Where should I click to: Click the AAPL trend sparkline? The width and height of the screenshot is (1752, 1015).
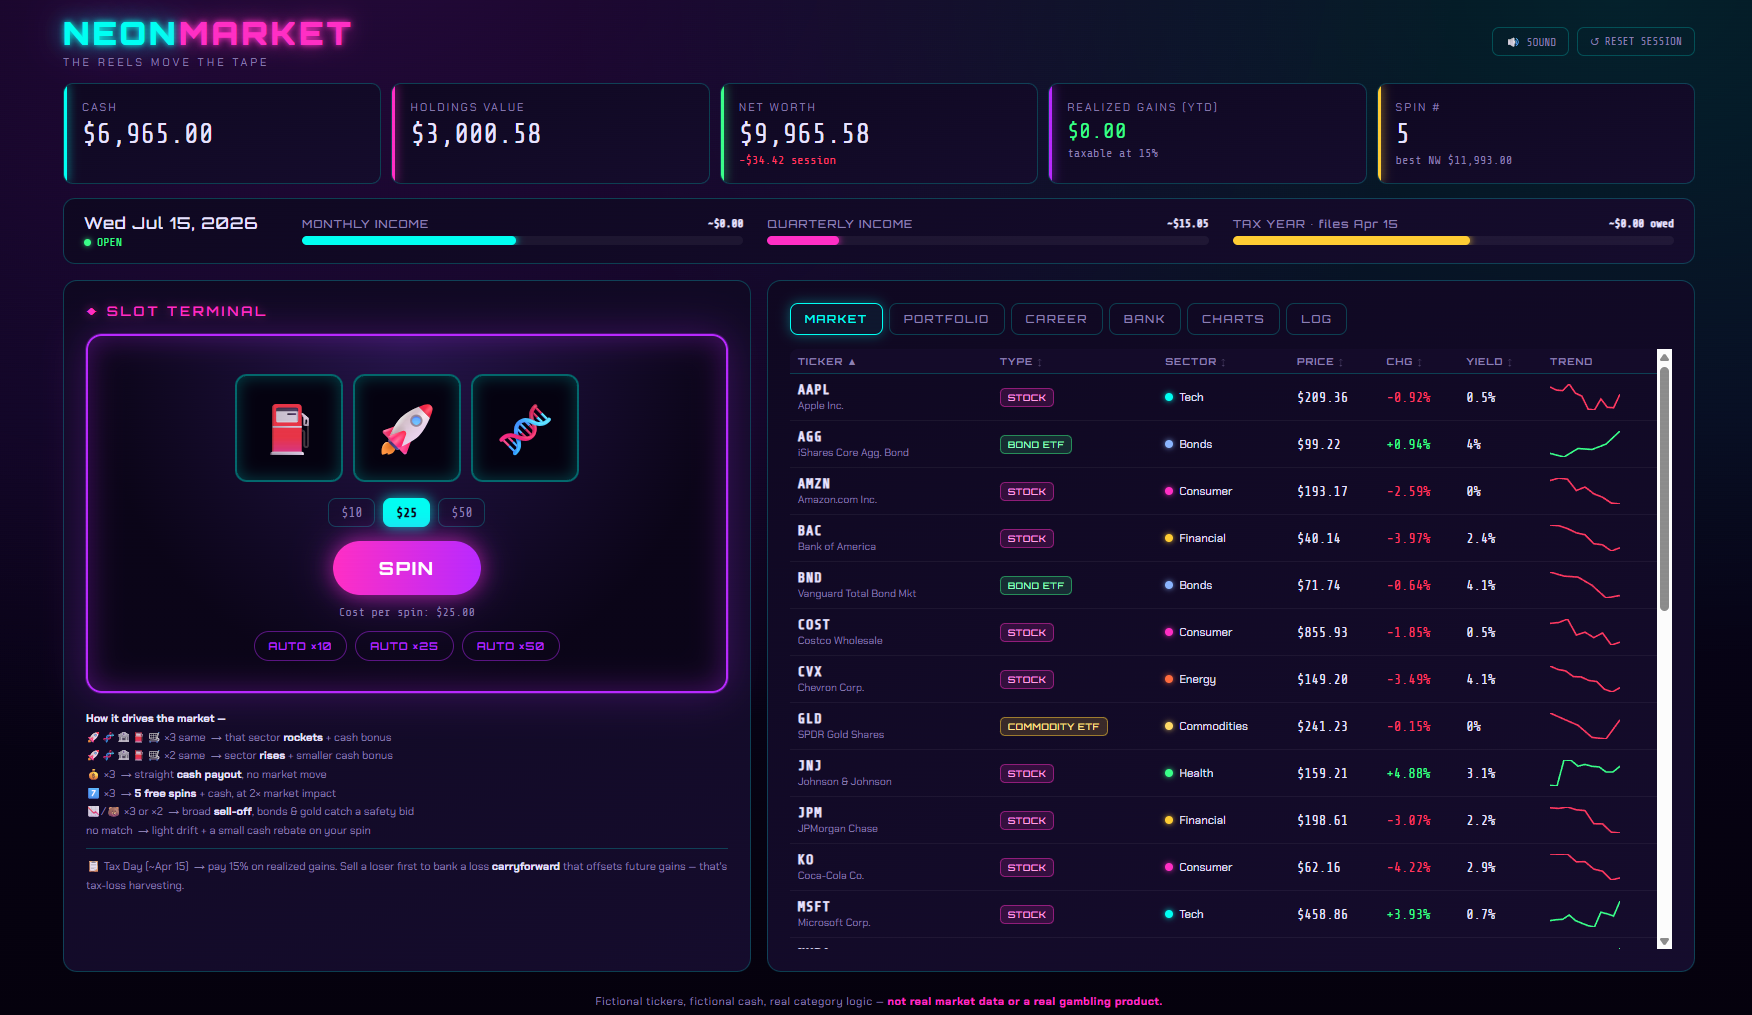(1585, 397)
